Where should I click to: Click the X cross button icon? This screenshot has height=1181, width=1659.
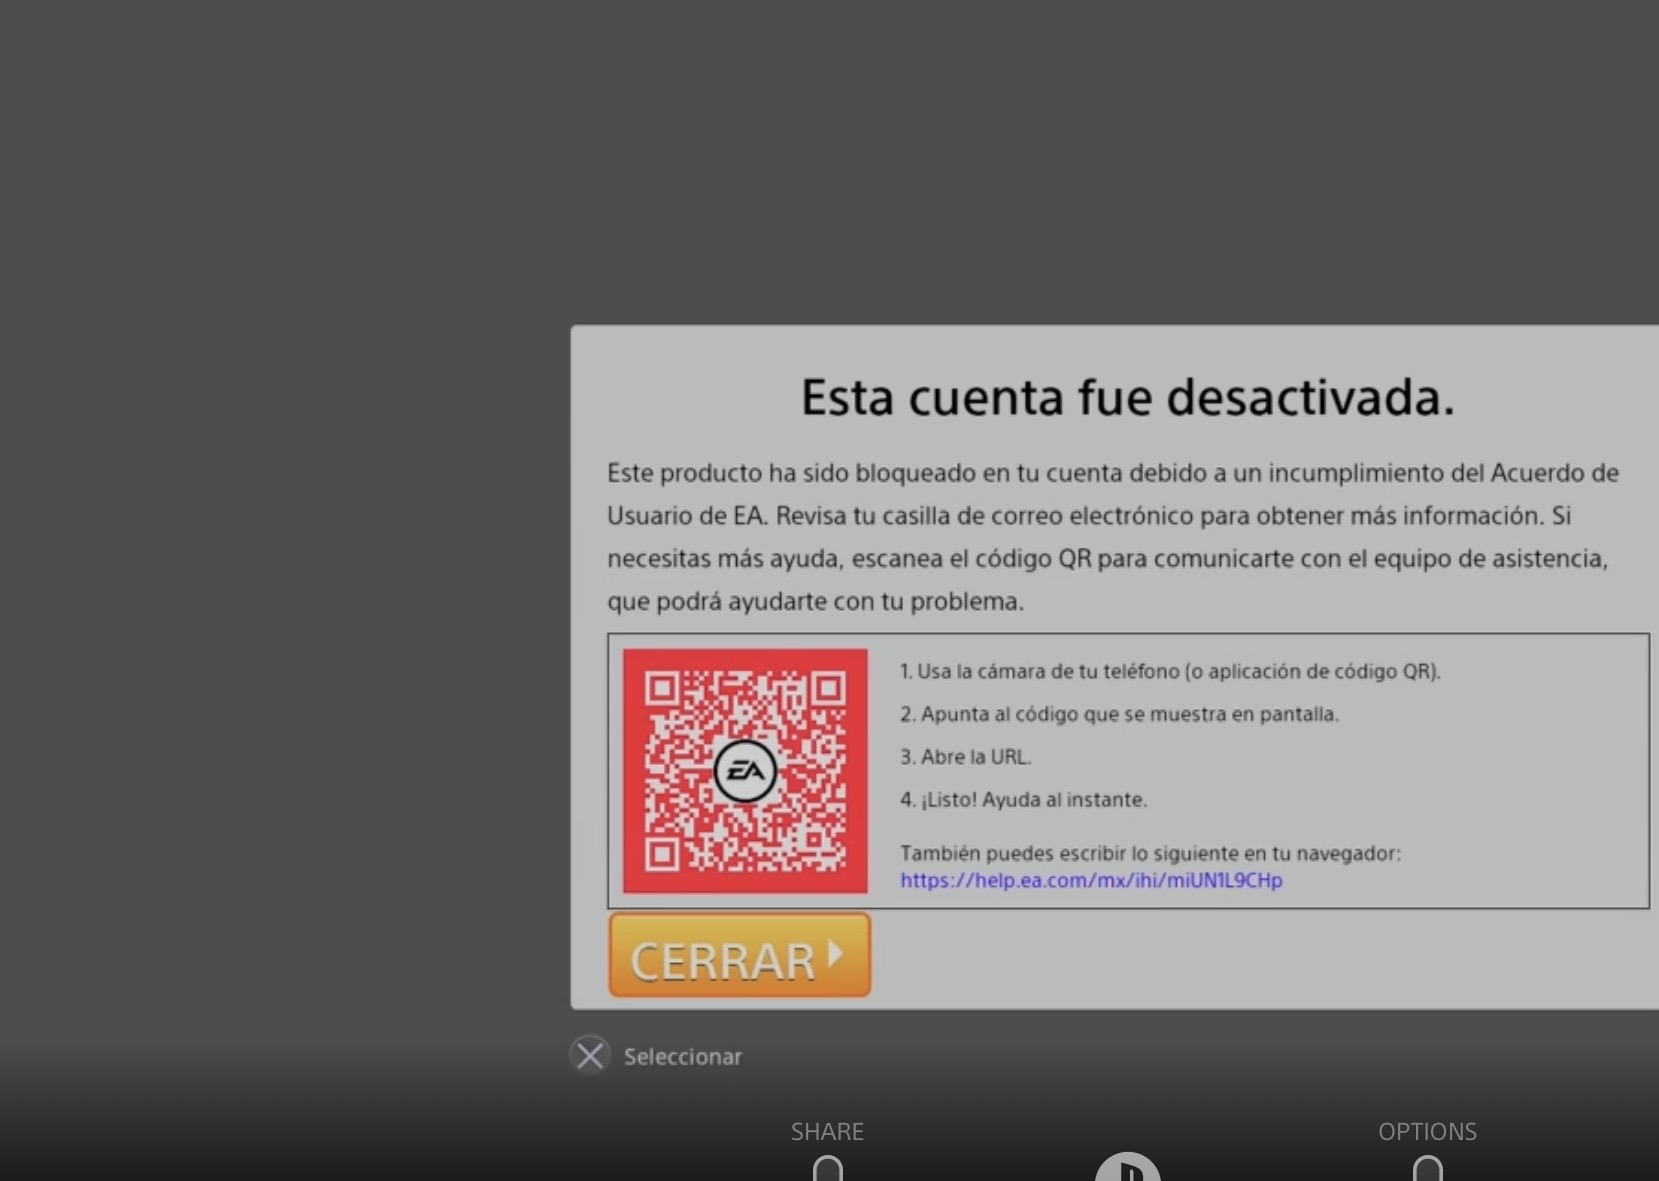point(590,1056)
